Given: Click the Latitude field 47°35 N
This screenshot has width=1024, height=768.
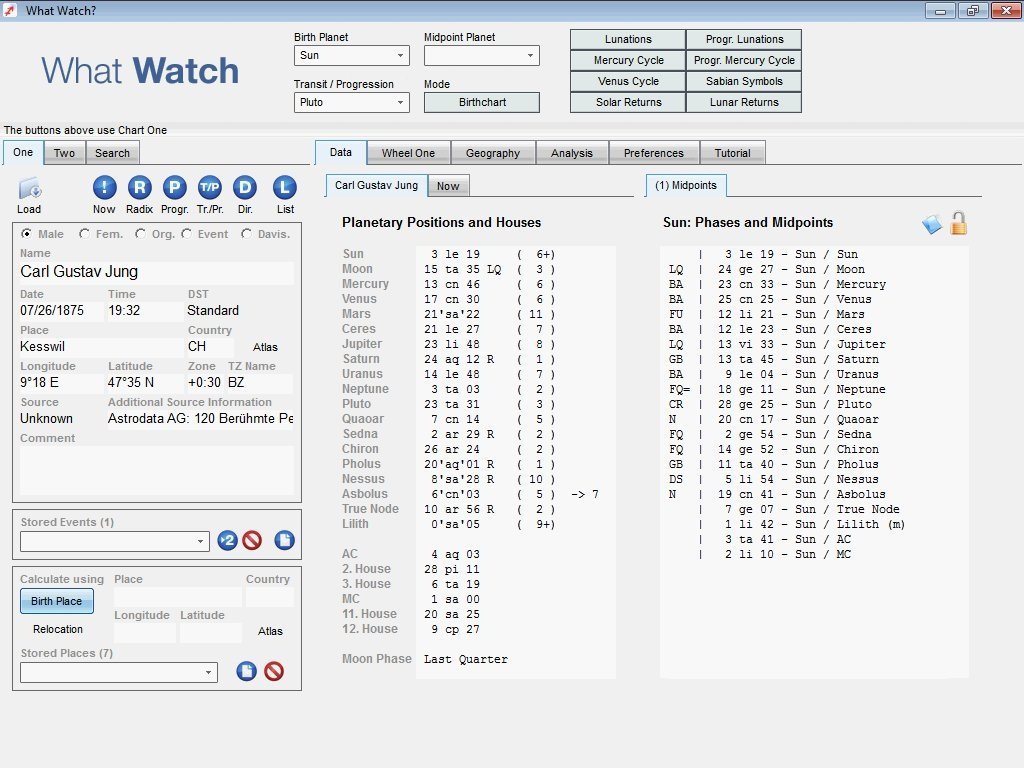Looking at the screenshot, I should click(x=145, y=383).
